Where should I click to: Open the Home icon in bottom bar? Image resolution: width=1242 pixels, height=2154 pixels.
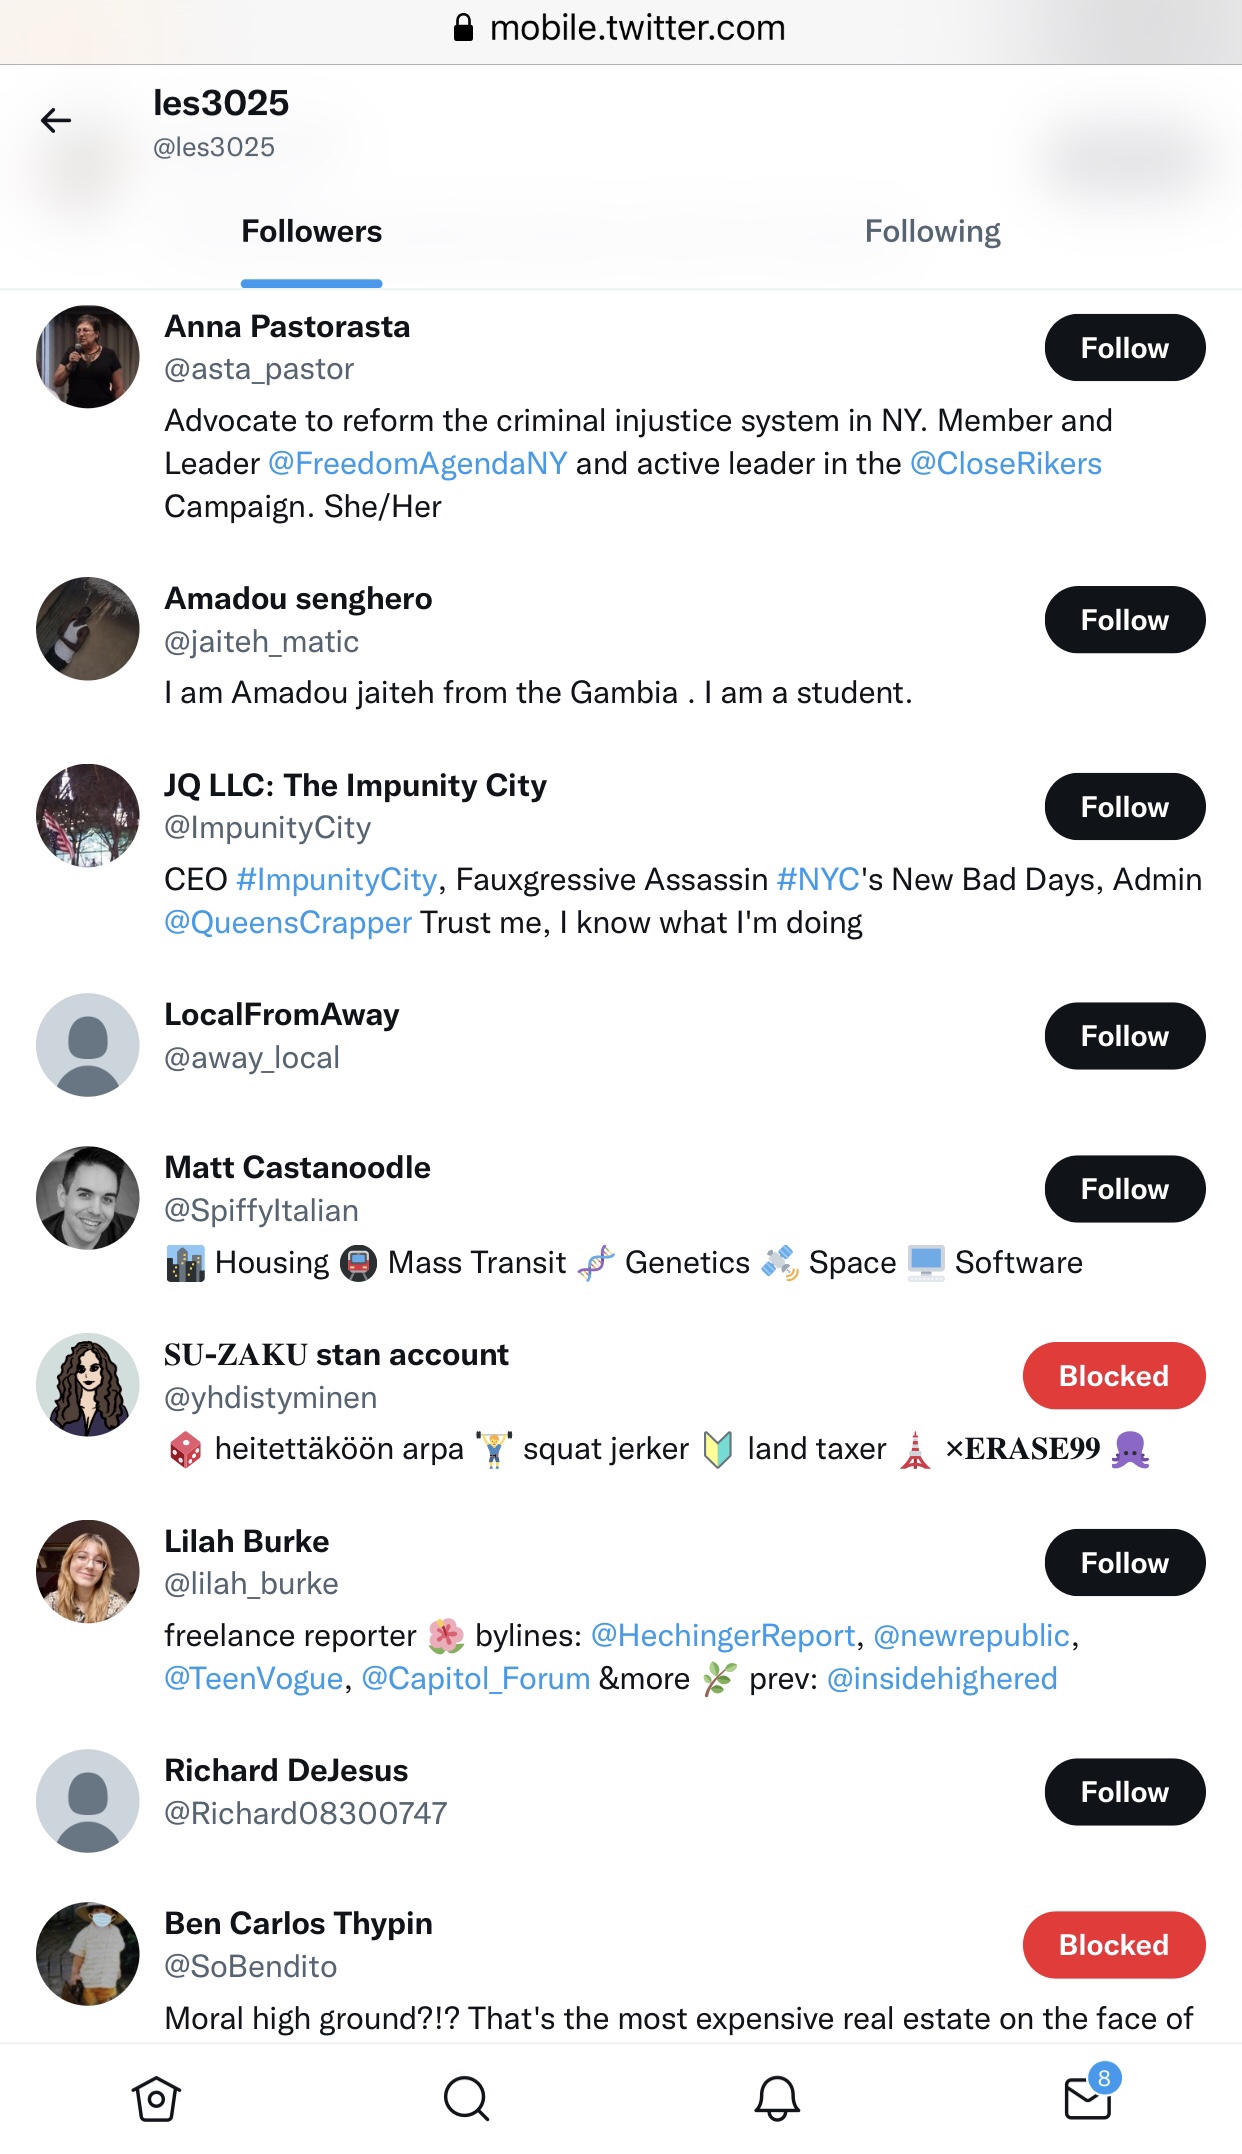(156, 2098)
